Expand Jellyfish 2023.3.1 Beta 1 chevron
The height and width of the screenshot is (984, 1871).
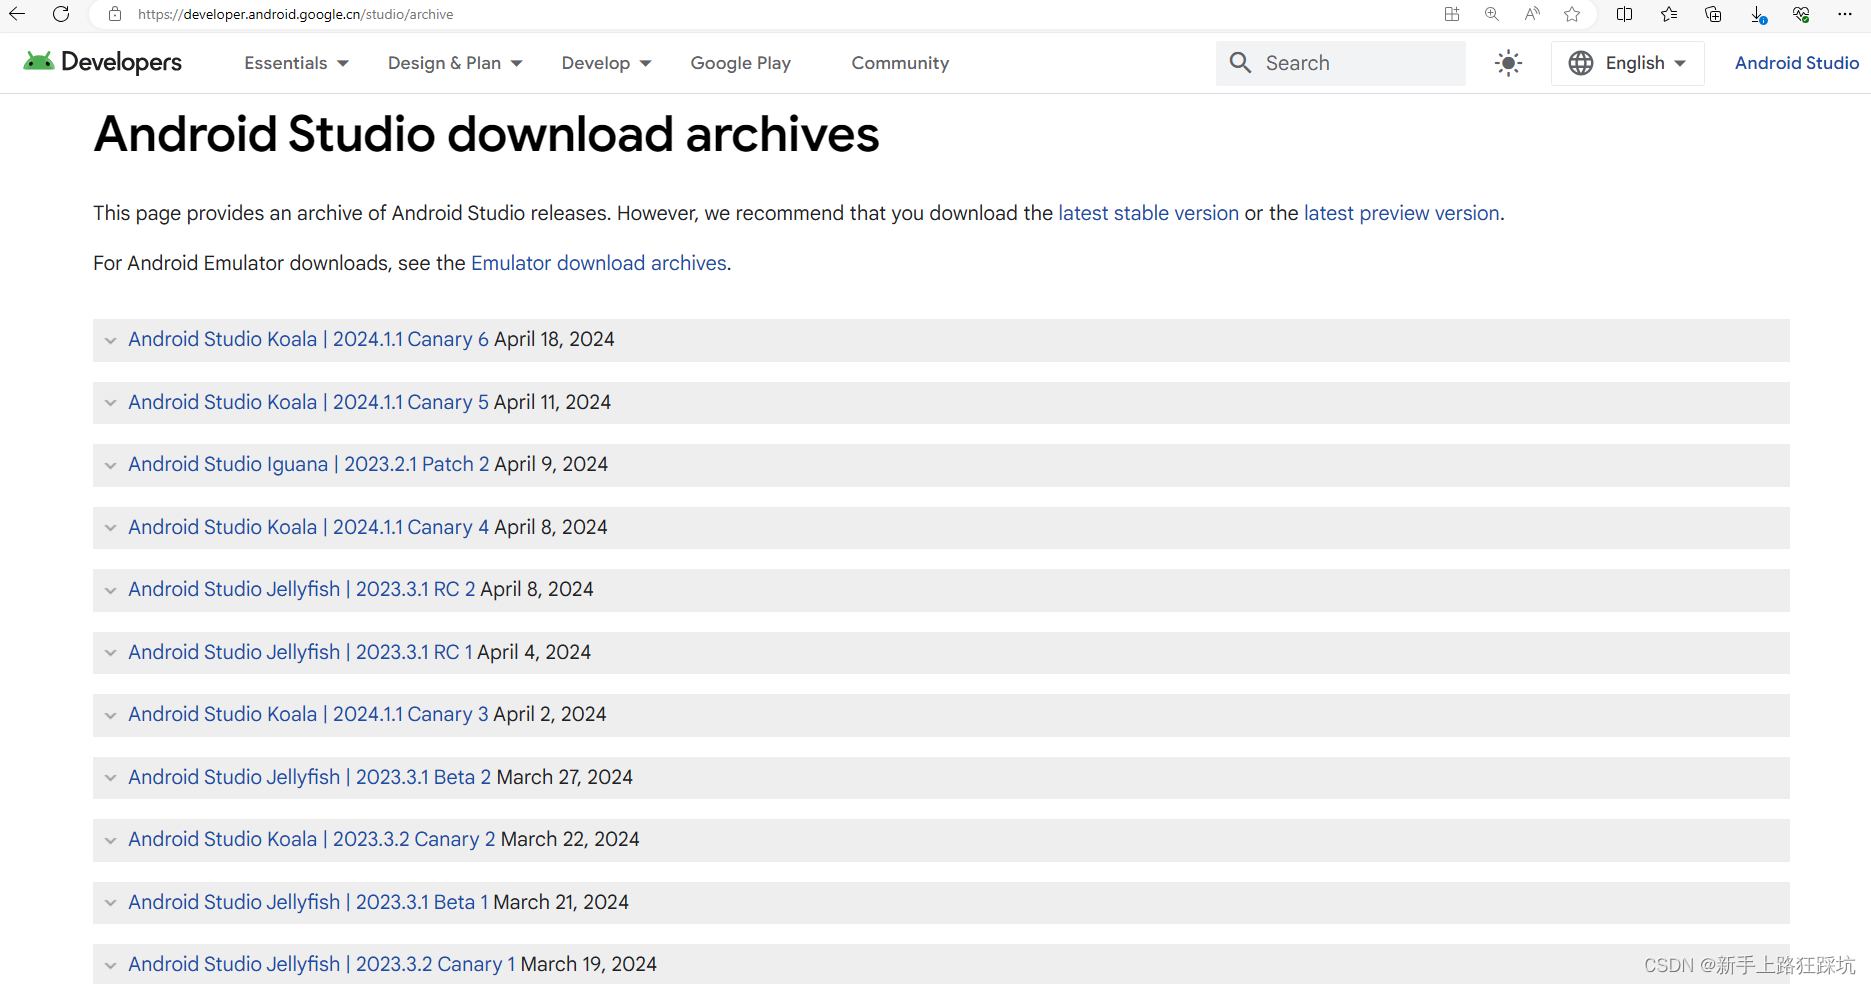point(111,903)
